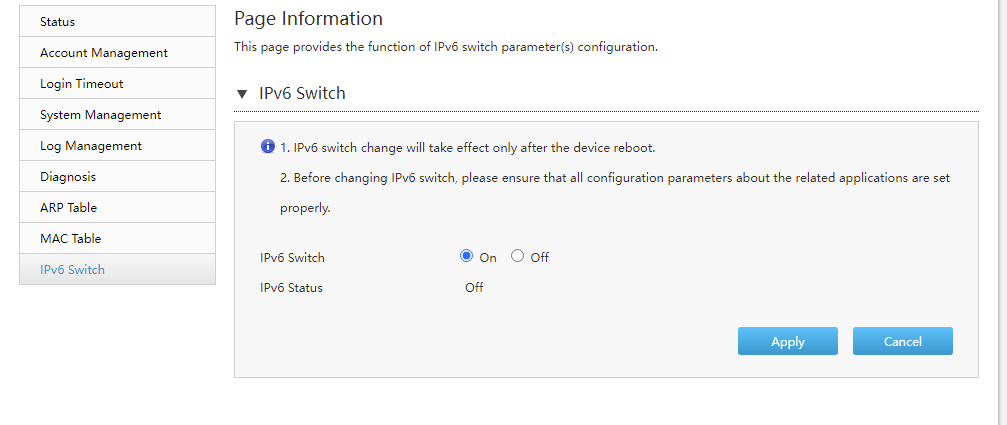Click the Off label next to radio
The image size is (1007, 425).
tap(539, 257)
